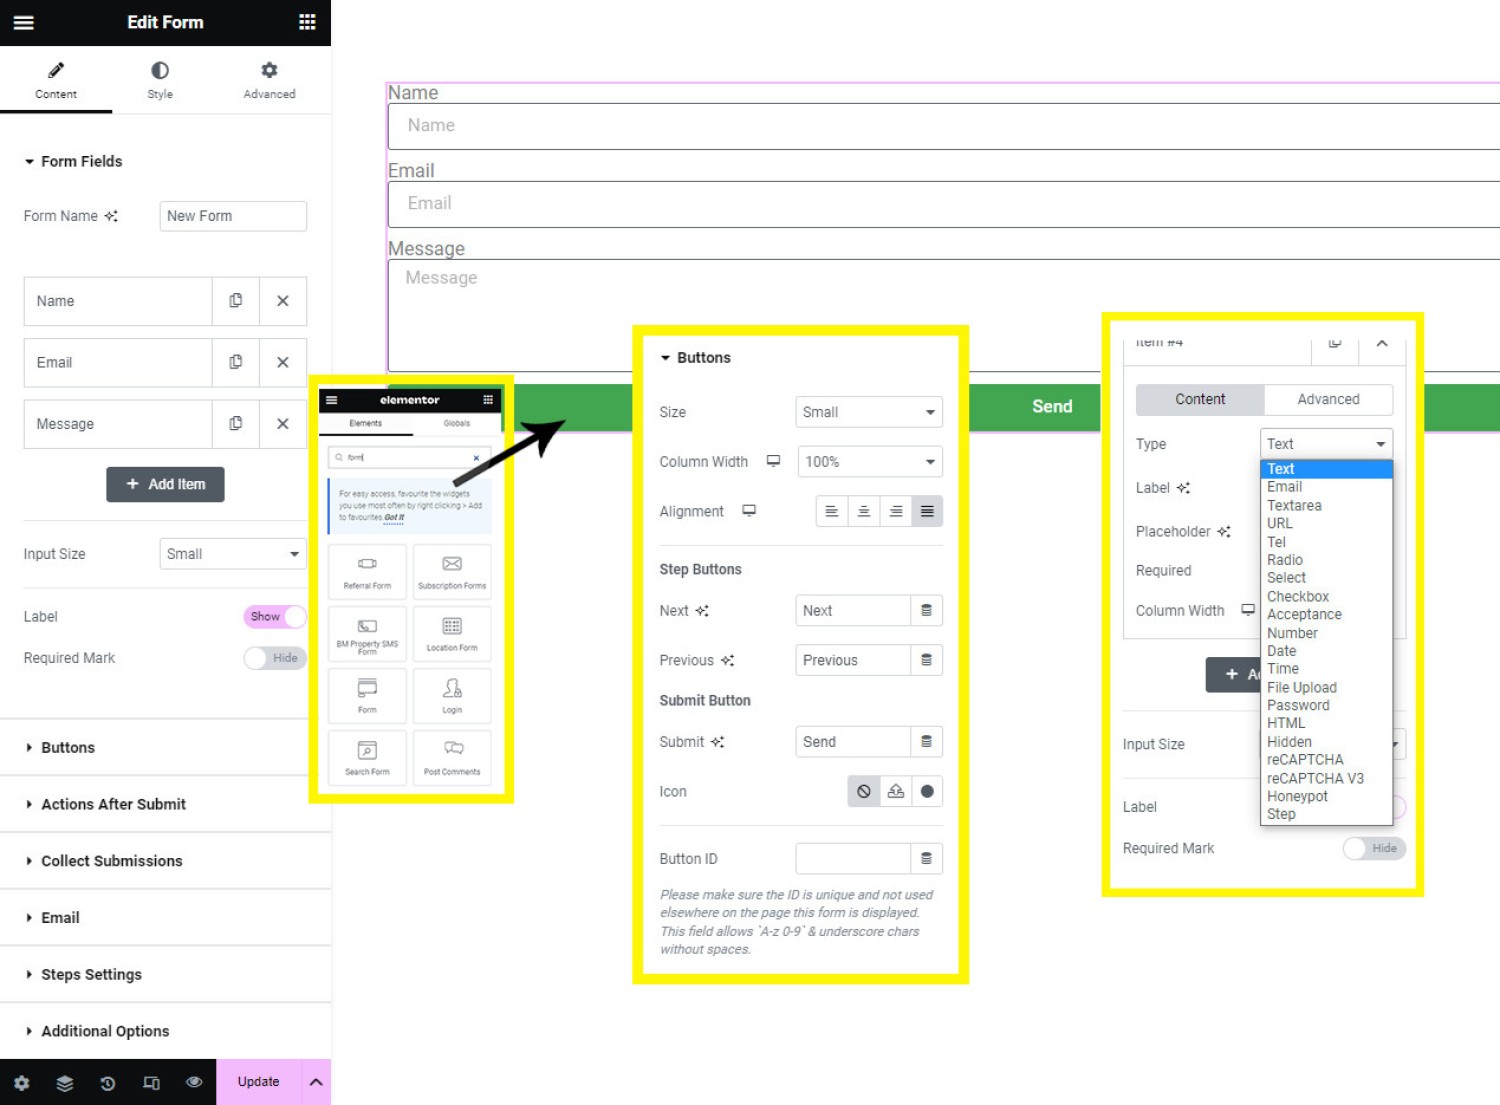Click the Form Name input field
The height and width of the screenshot is (1105, 1500).
click(233, 216)
